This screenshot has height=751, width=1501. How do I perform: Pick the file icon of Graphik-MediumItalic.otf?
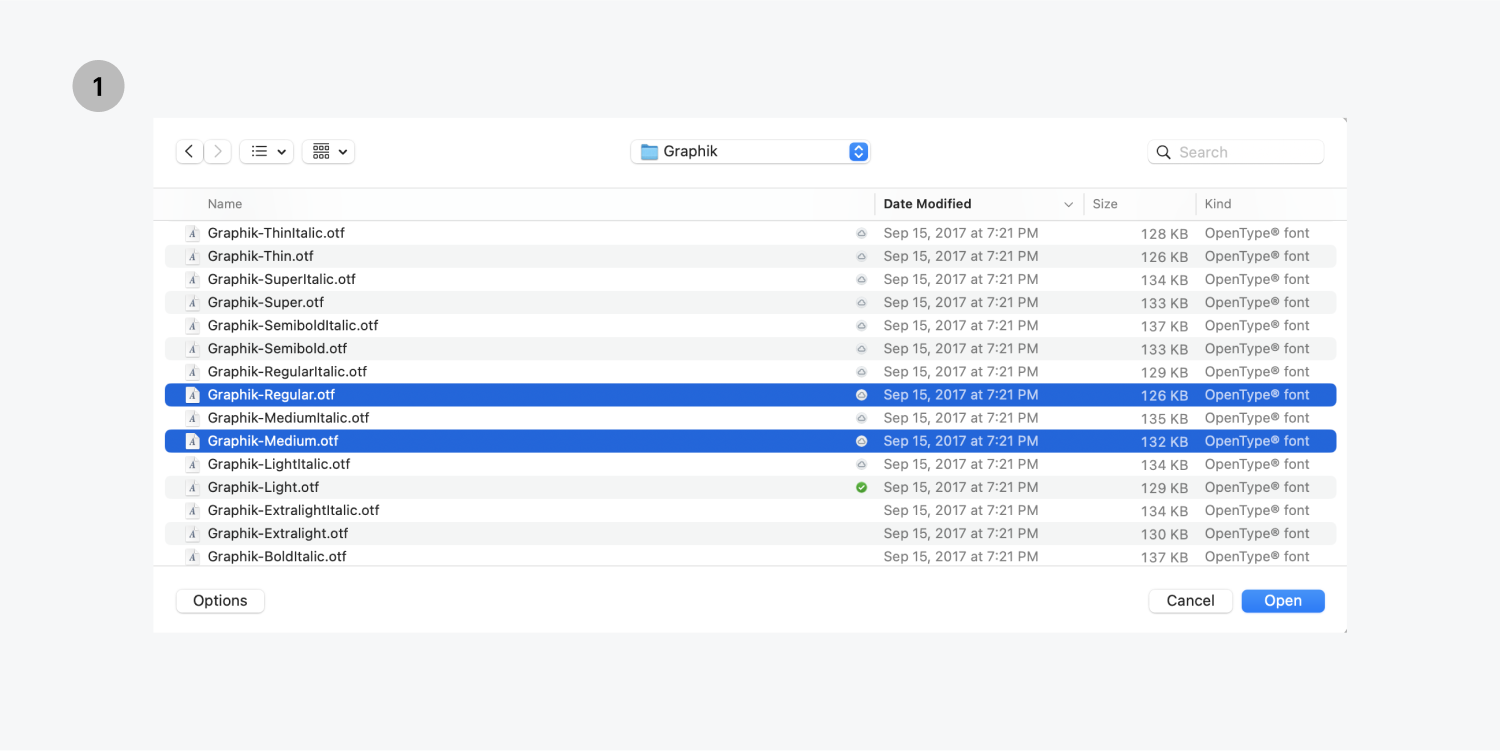click(193, 418)
